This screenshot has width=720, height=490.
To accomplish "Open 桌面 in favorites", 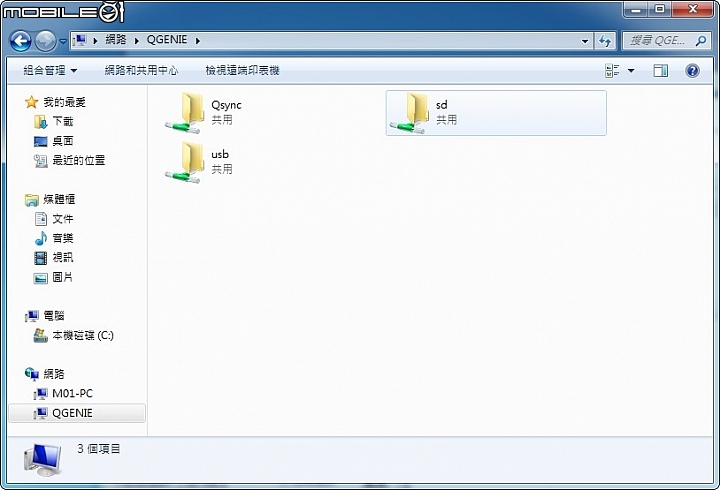I will pos(63,141).
